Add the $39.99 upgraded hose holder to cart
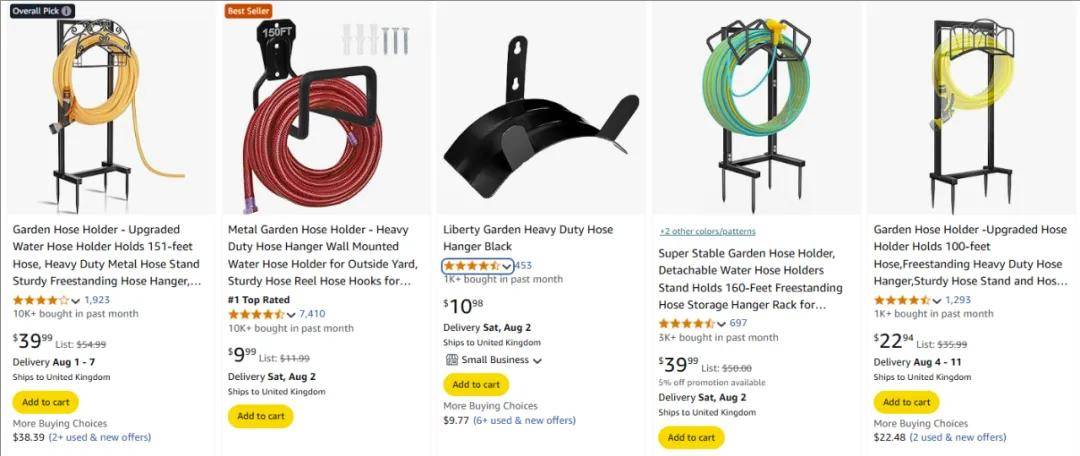This screenshot has height=456, width=1080. click(46, 402)
